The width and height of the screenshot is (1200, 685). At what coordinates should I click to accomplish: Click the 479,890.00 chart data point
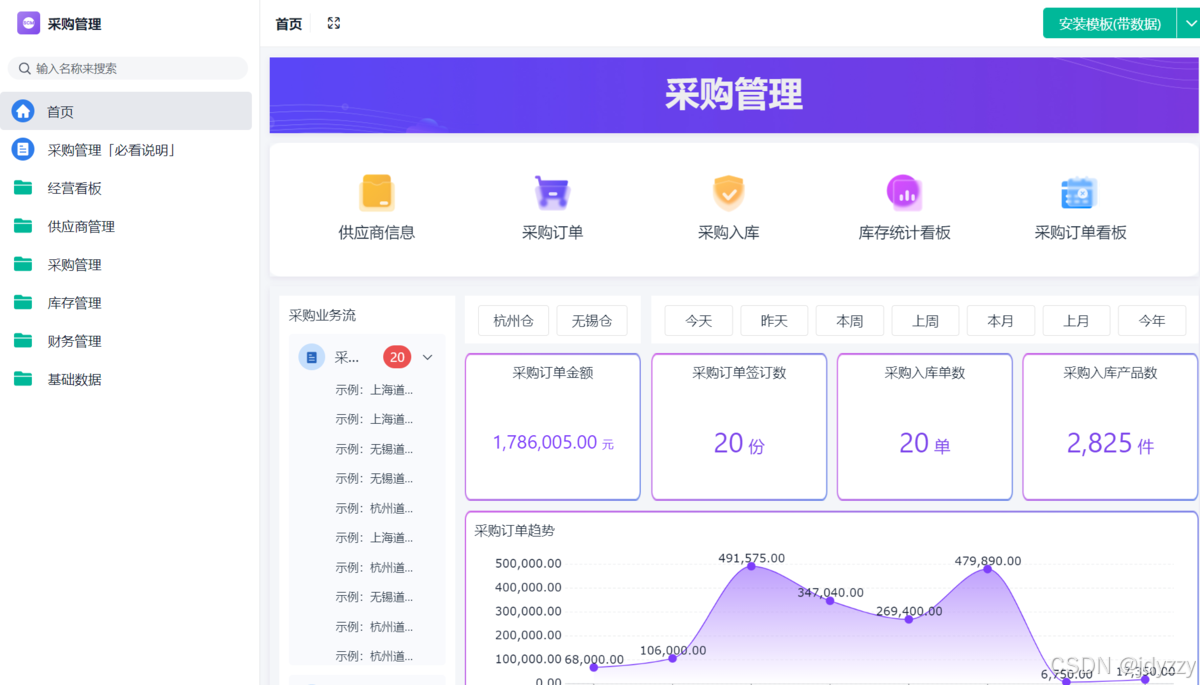point(987,568)
